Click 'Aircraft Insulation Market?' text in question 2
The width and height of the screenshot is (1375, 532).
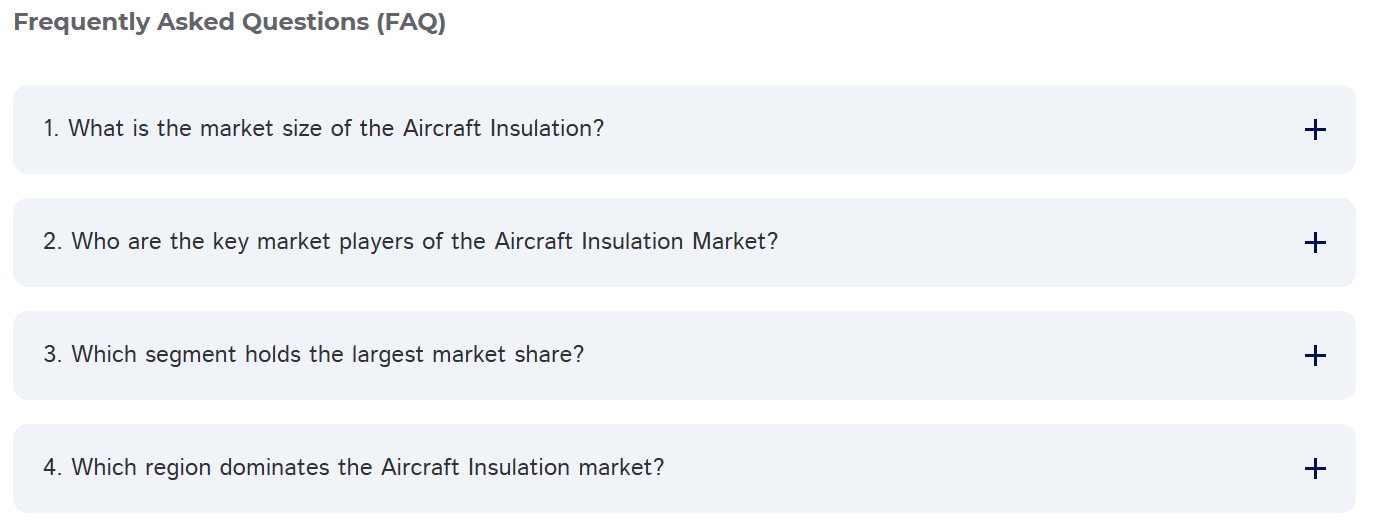[636, 242]
